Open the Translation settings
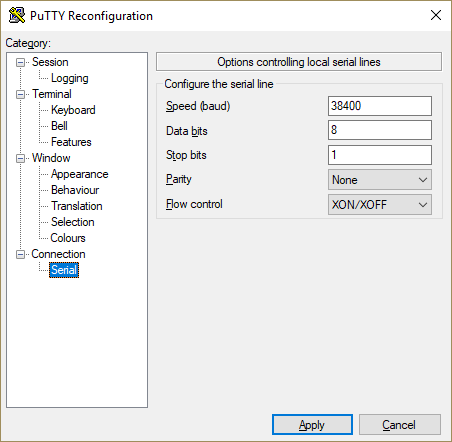Screen dimensions: 452x442 click(77, 206)
